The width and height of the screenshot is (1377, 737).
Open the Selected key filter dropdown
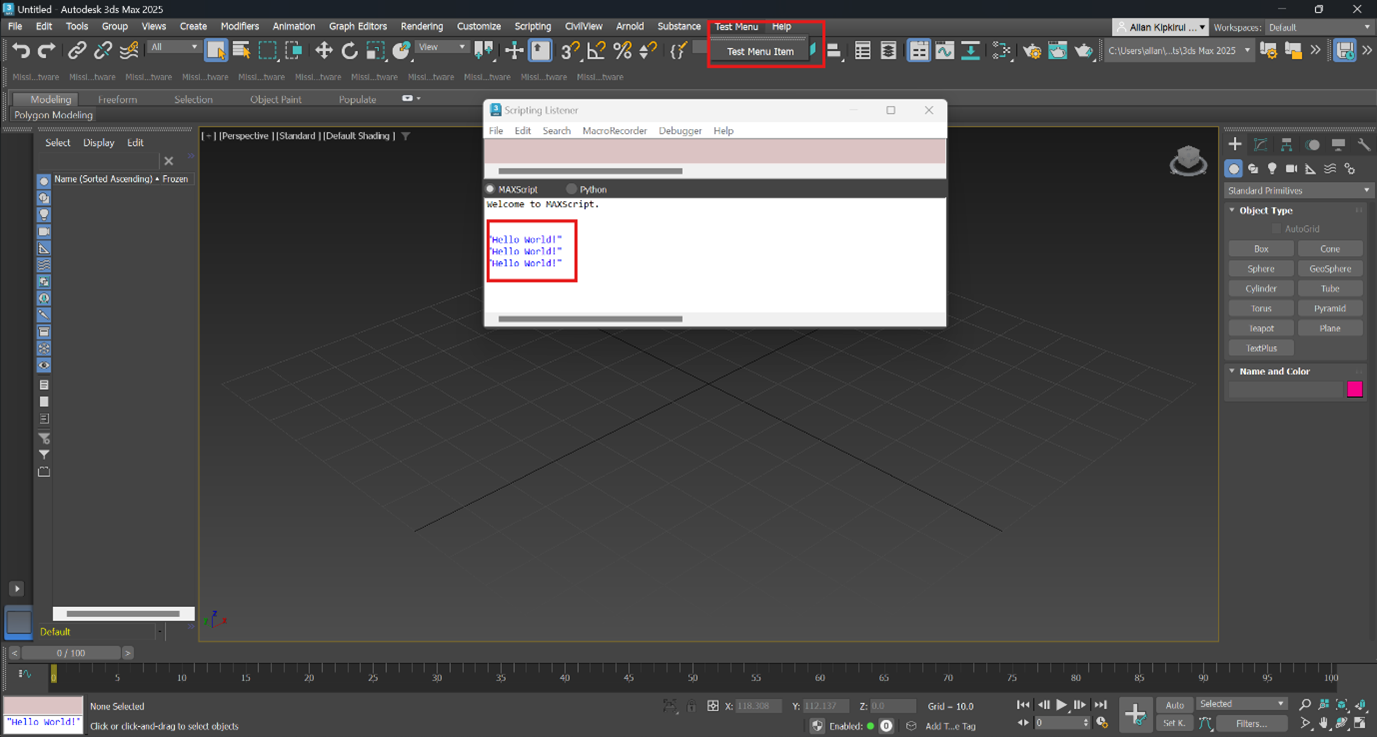coord(1242,704)
